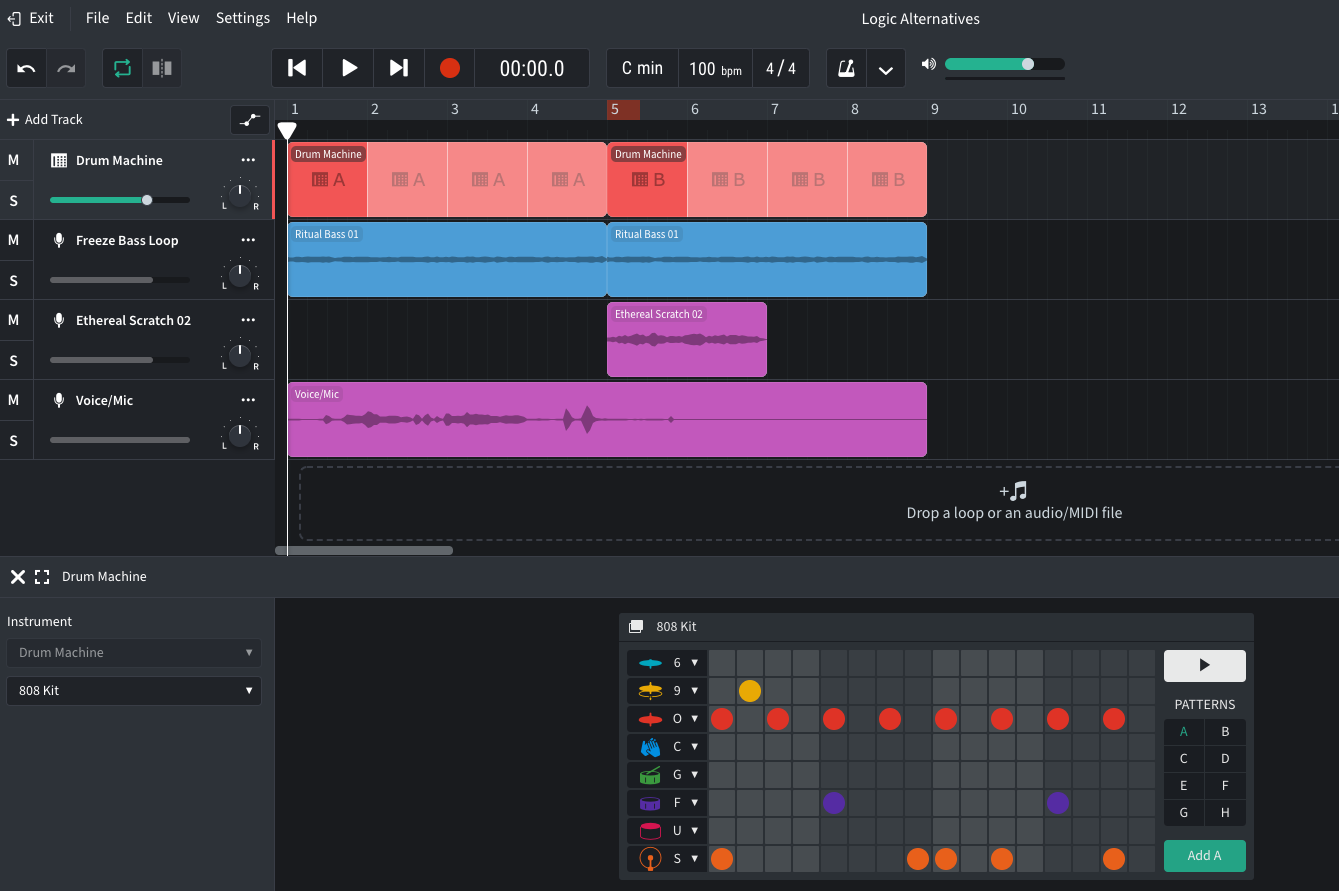This screenshot has width=1339, height=891.
Task: Toggle loop playback mode
Action: (x=121, y=68)
